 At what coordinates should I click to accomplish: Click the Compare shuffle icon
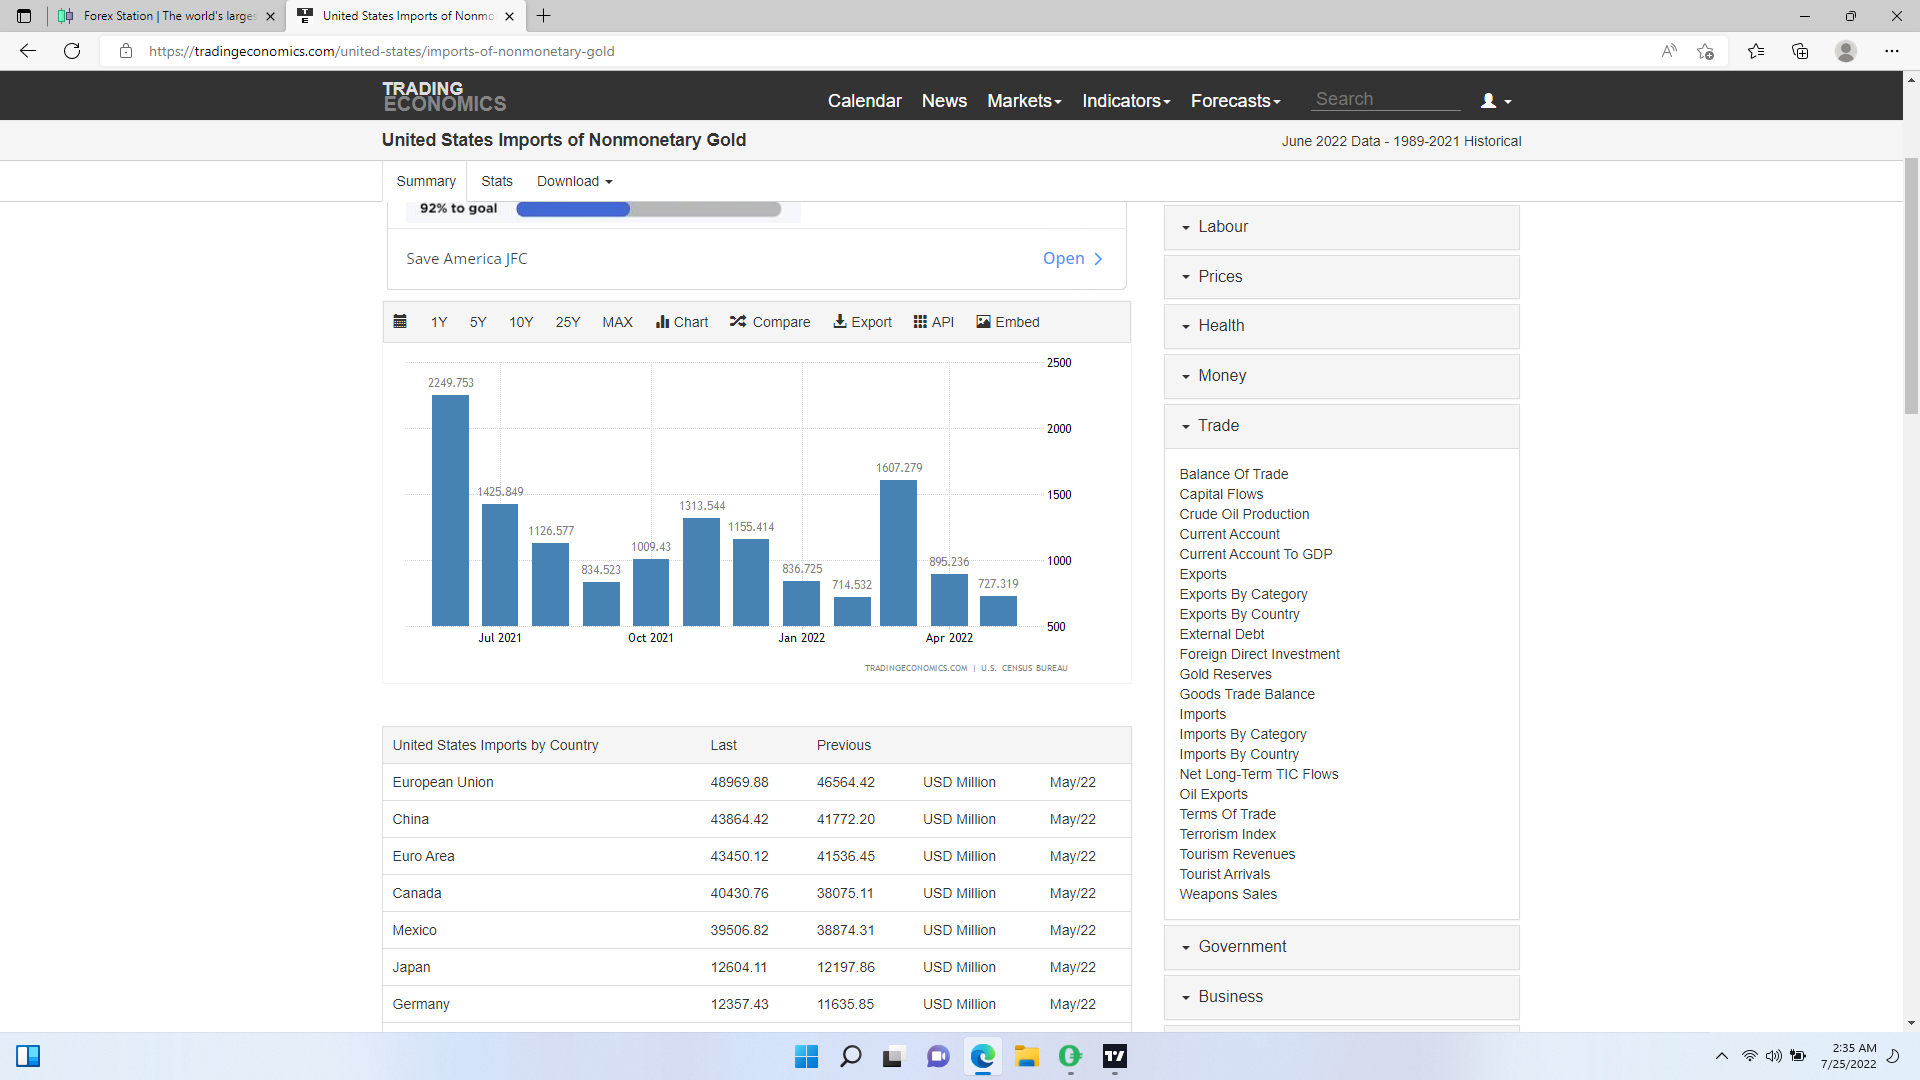point(738,322)
